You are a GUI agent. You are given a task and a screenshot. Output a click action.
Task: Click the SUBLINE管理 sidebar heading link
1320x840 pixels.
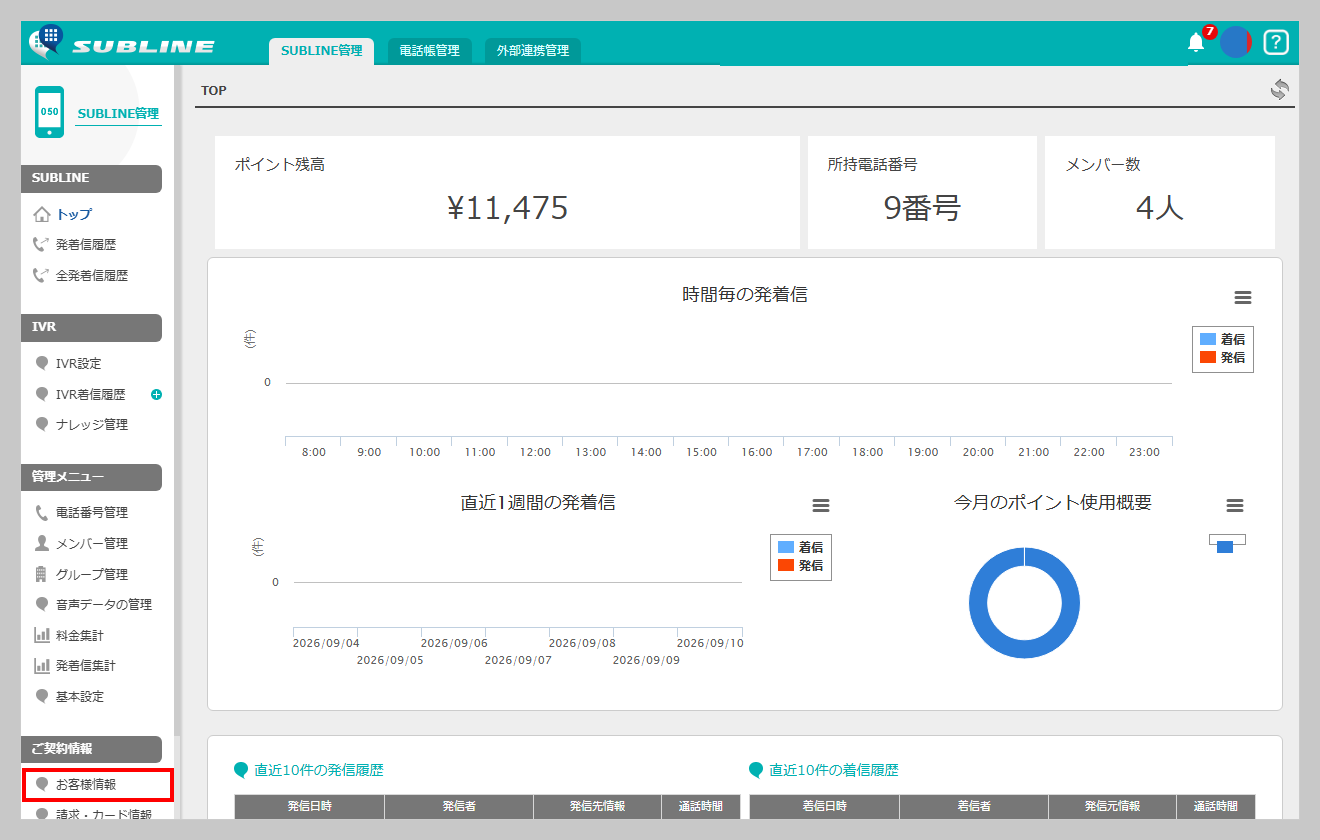[118, 113]
